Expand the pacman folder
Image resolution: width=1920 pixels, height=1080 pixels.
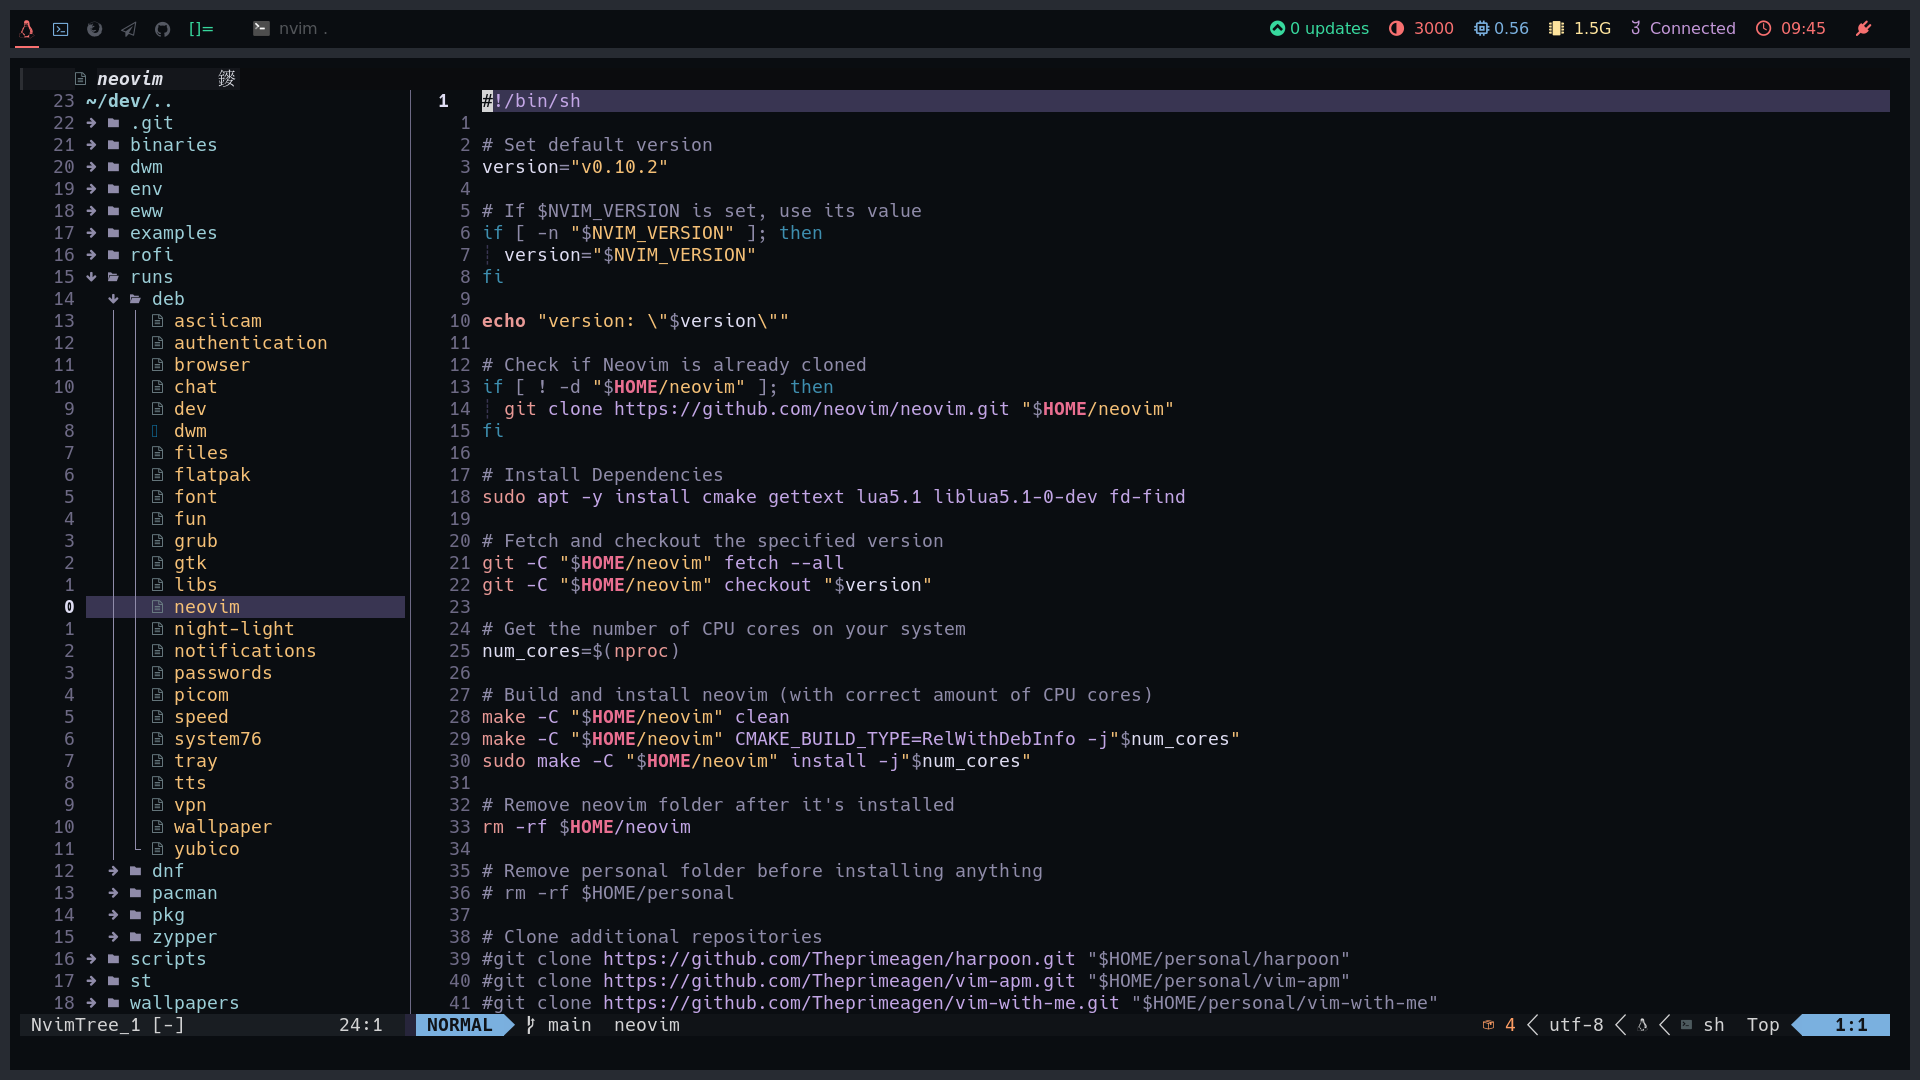pyautogui.click(x=184, y=893)
